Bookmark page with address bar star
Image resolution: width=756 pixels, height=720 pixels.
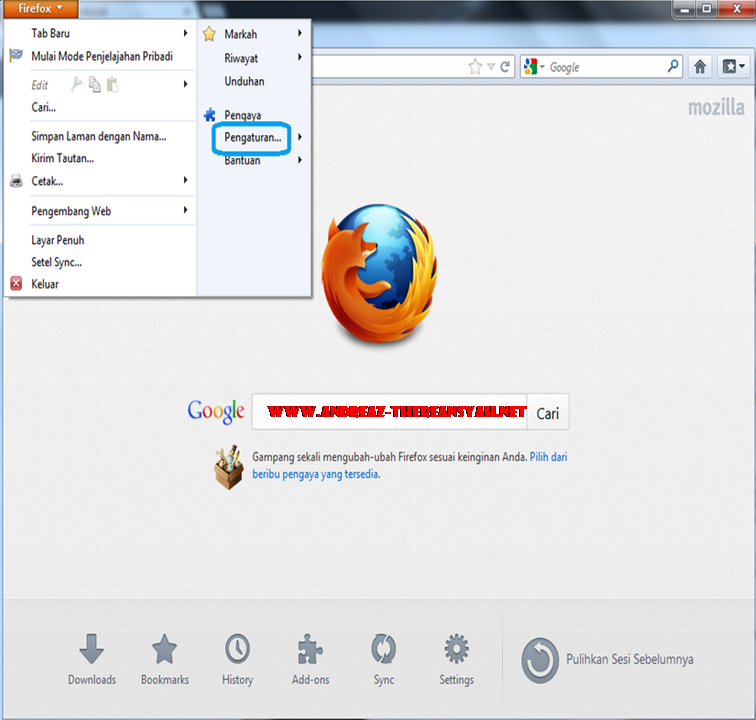[475, 67]
